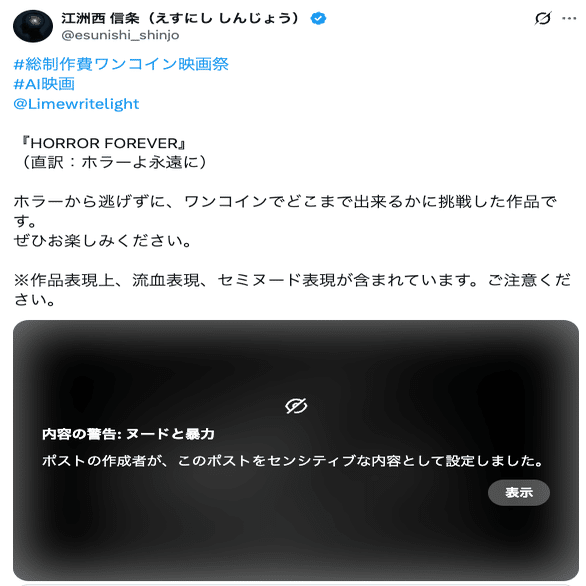The height and width of the screenshot is (586, 586).
Task: Click the ぜひお楽しみください line
Action: pos(102,240)
